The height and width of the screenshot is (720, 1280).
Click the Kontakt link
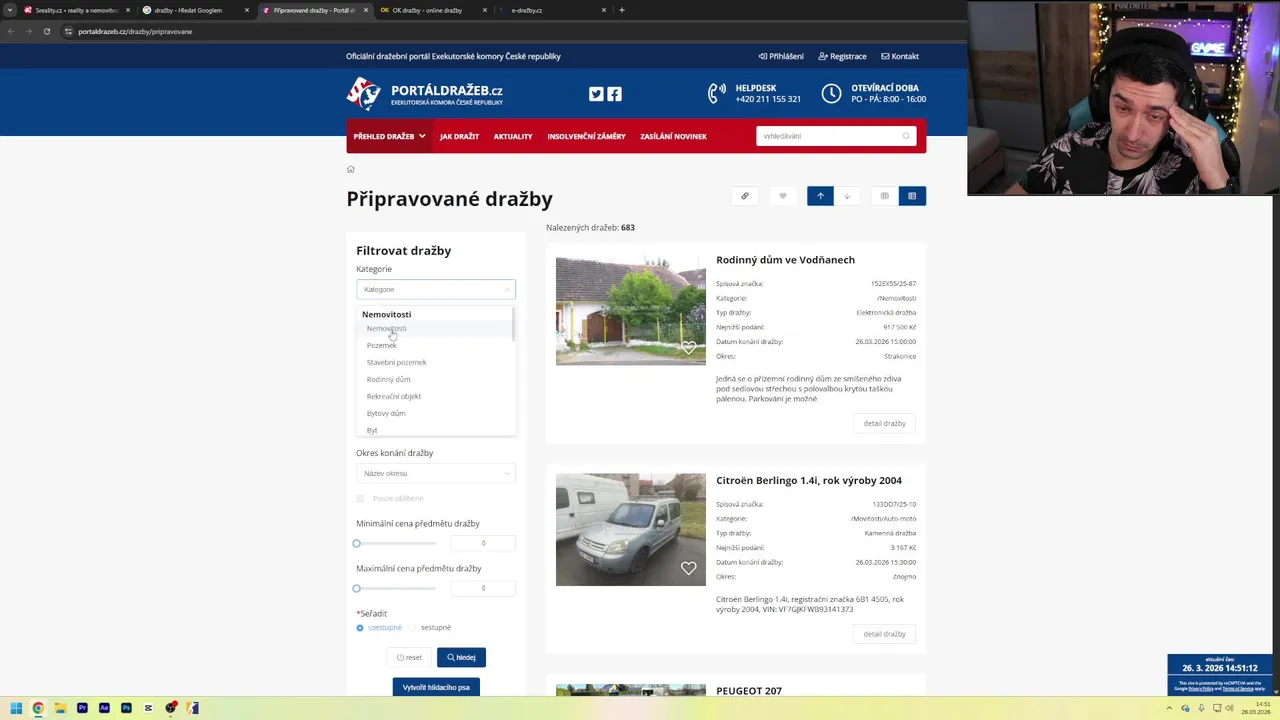click(900, 56)
